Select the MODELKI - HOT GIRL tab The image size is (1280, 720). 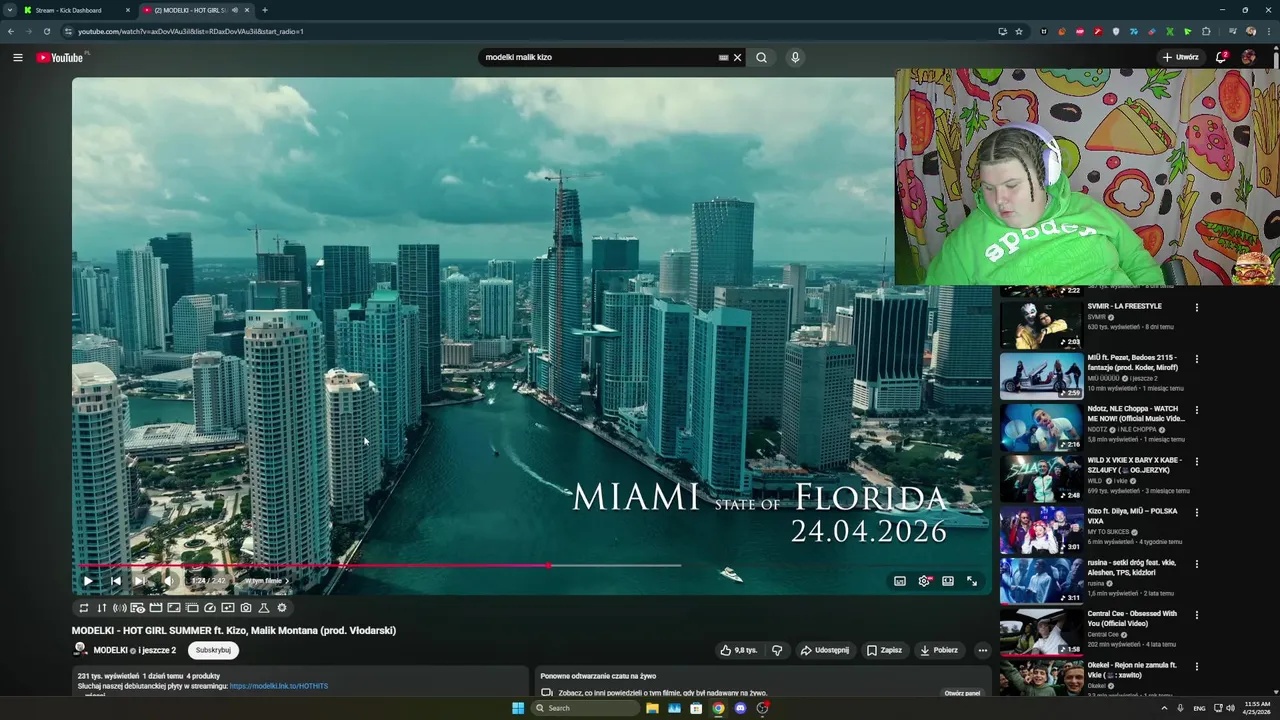click(x=196, y=10)
